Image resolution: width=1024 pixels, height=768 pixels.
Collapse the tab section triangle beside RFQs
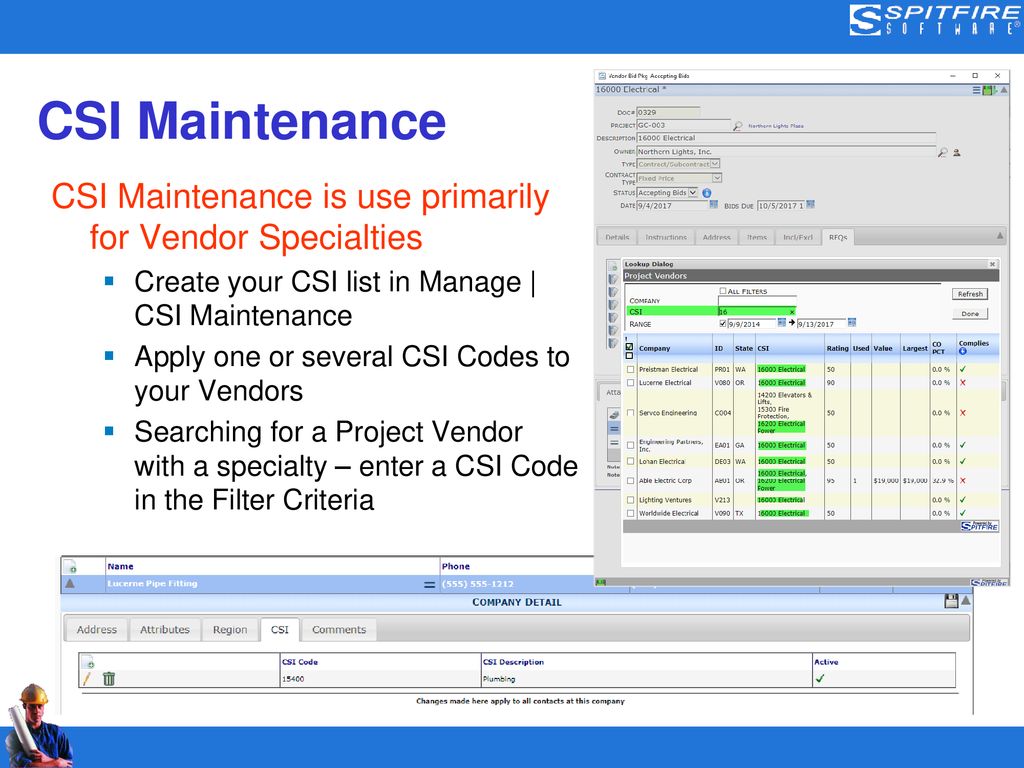point(999,236)
